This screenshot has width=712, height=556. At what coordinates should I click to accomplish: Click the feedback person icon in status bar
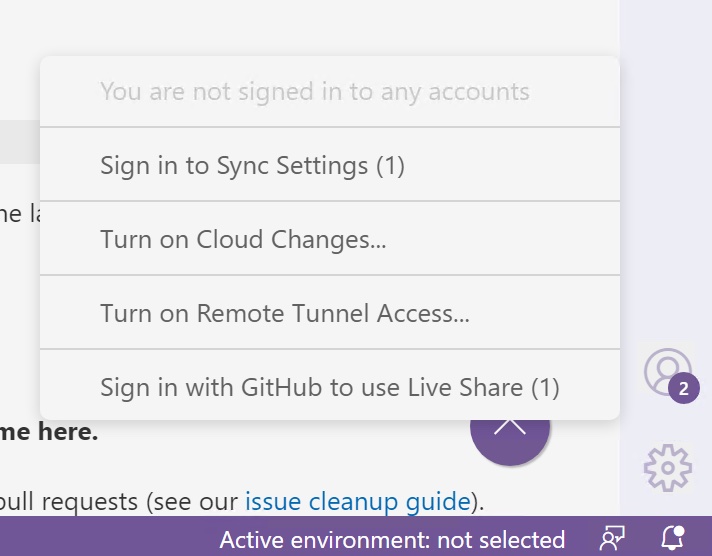611,539
